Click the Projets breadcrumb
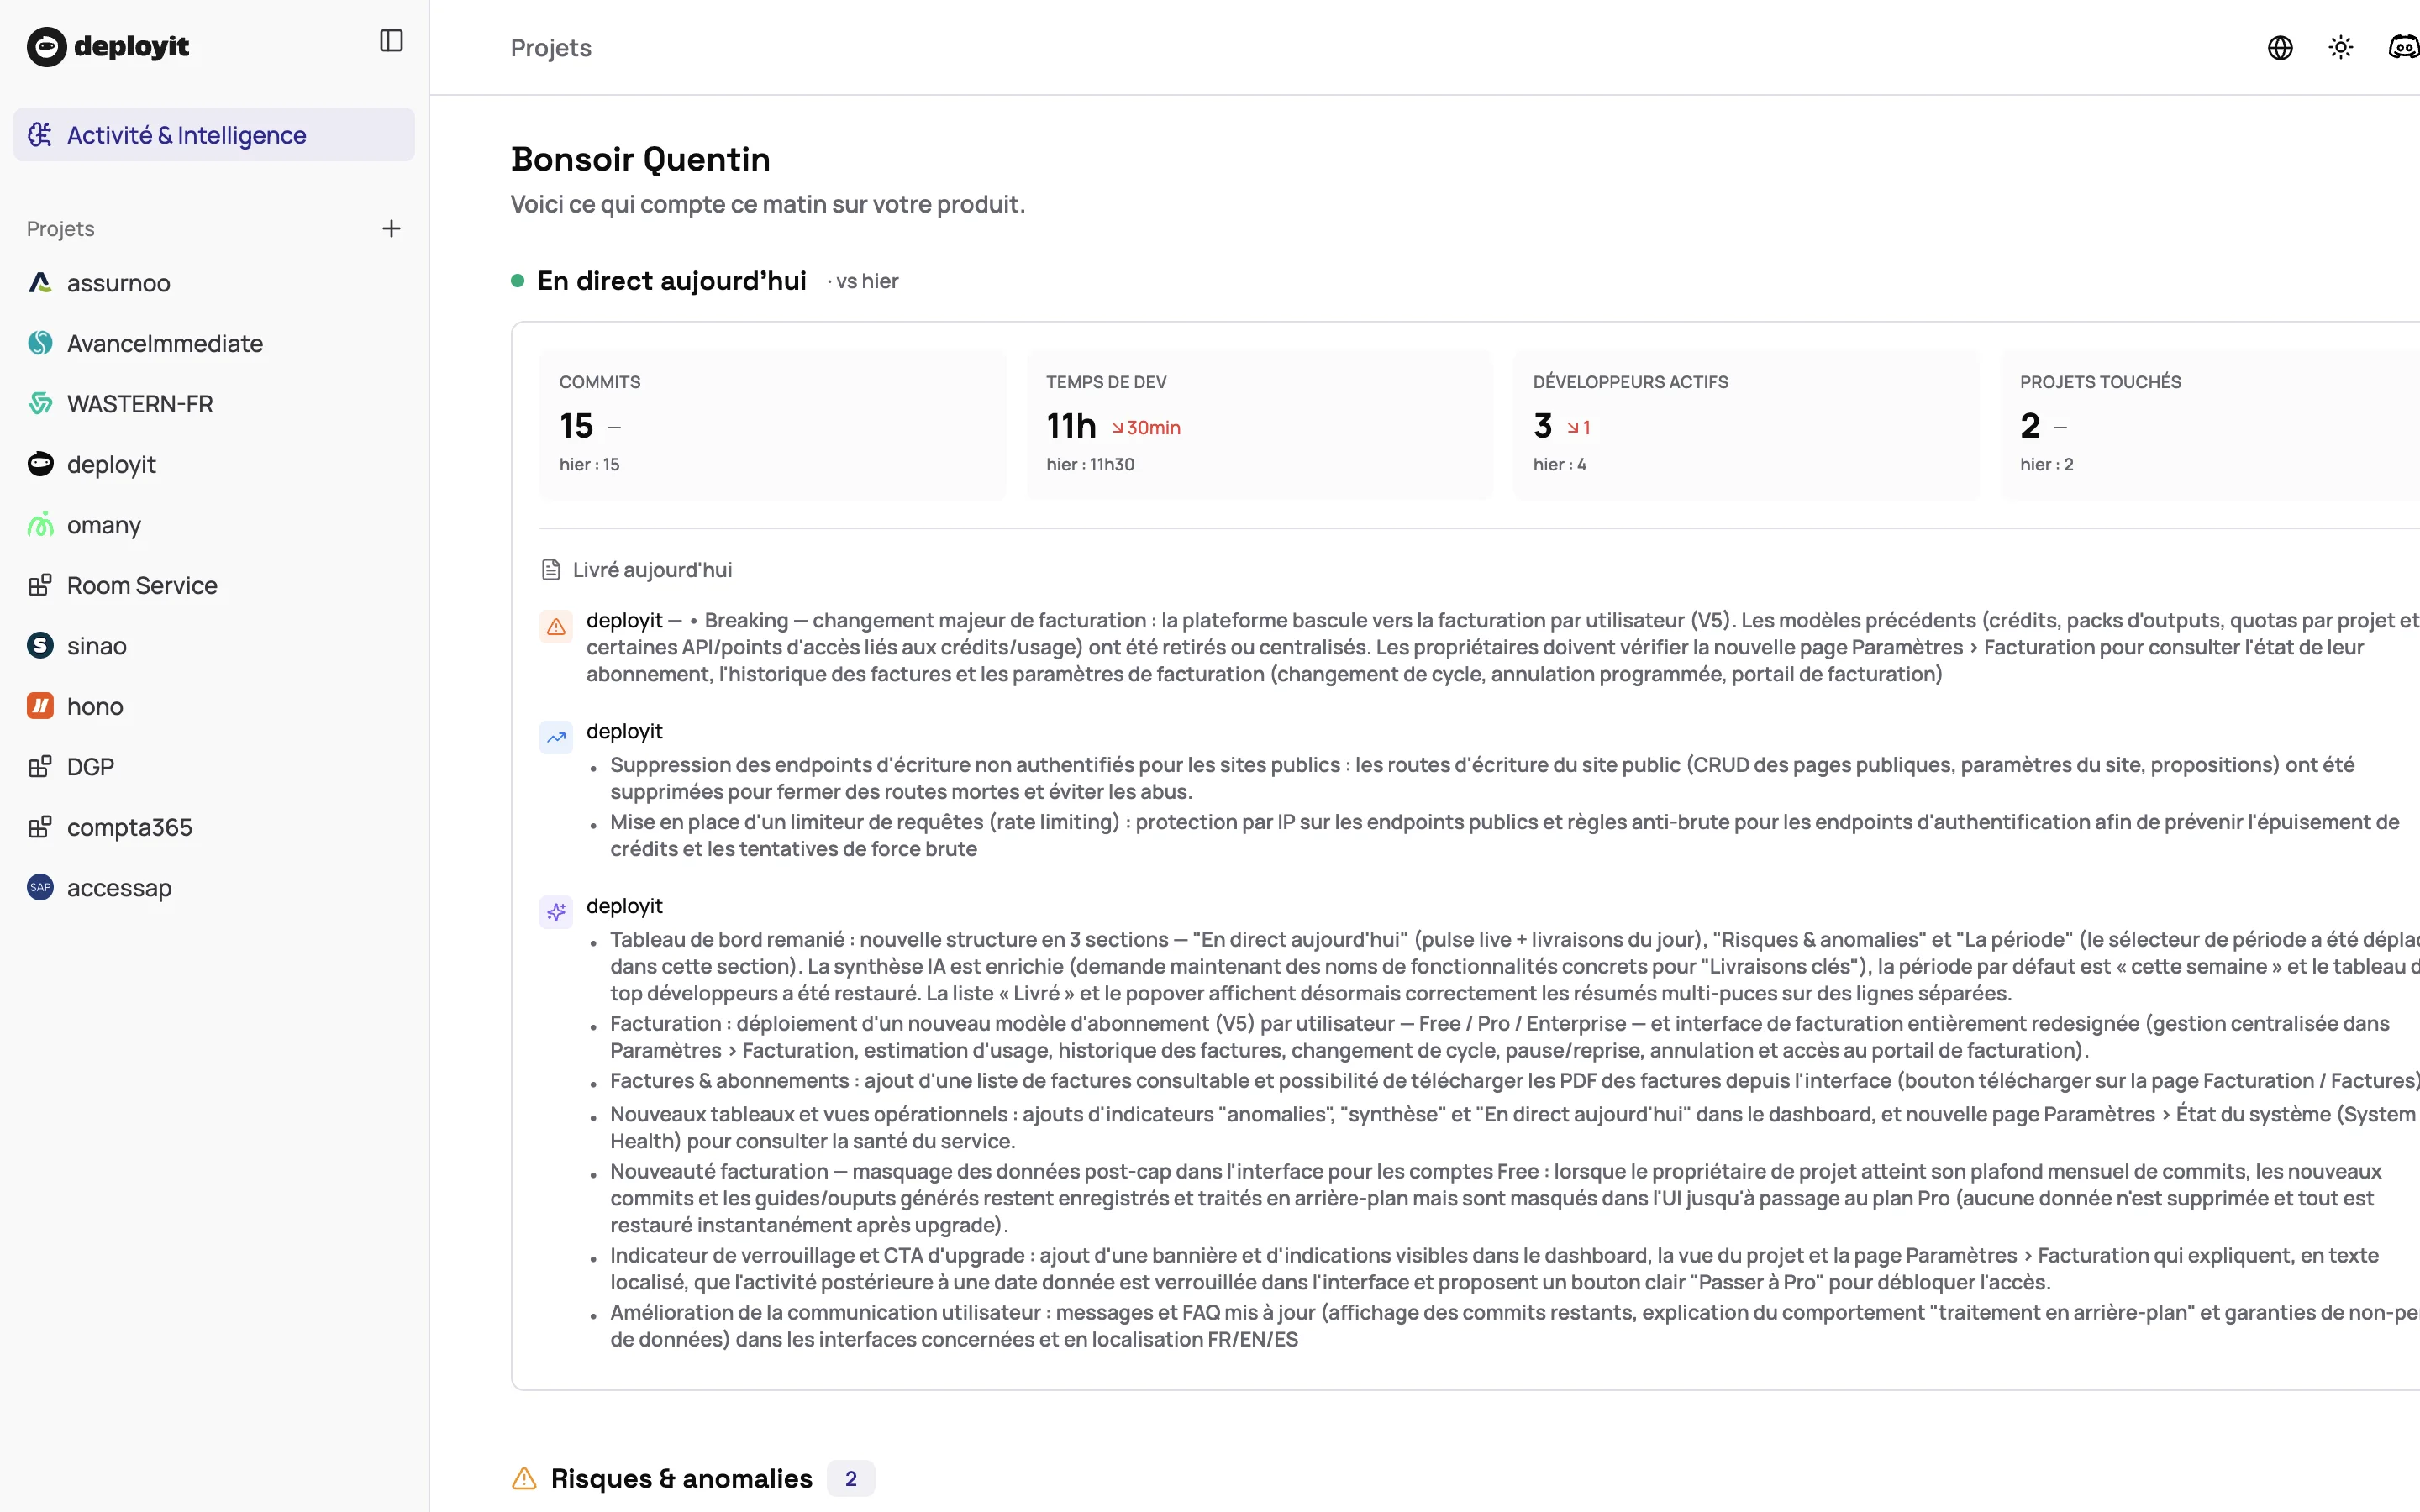 point(550,48)
